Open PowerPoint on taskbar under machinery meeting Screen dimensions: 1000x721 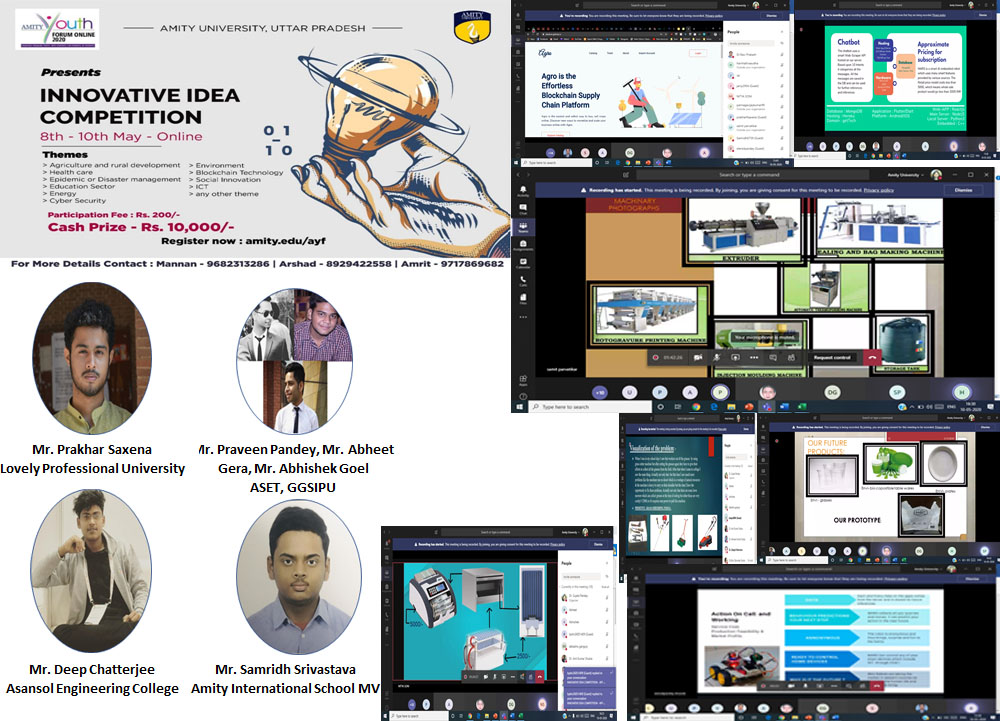749,407
